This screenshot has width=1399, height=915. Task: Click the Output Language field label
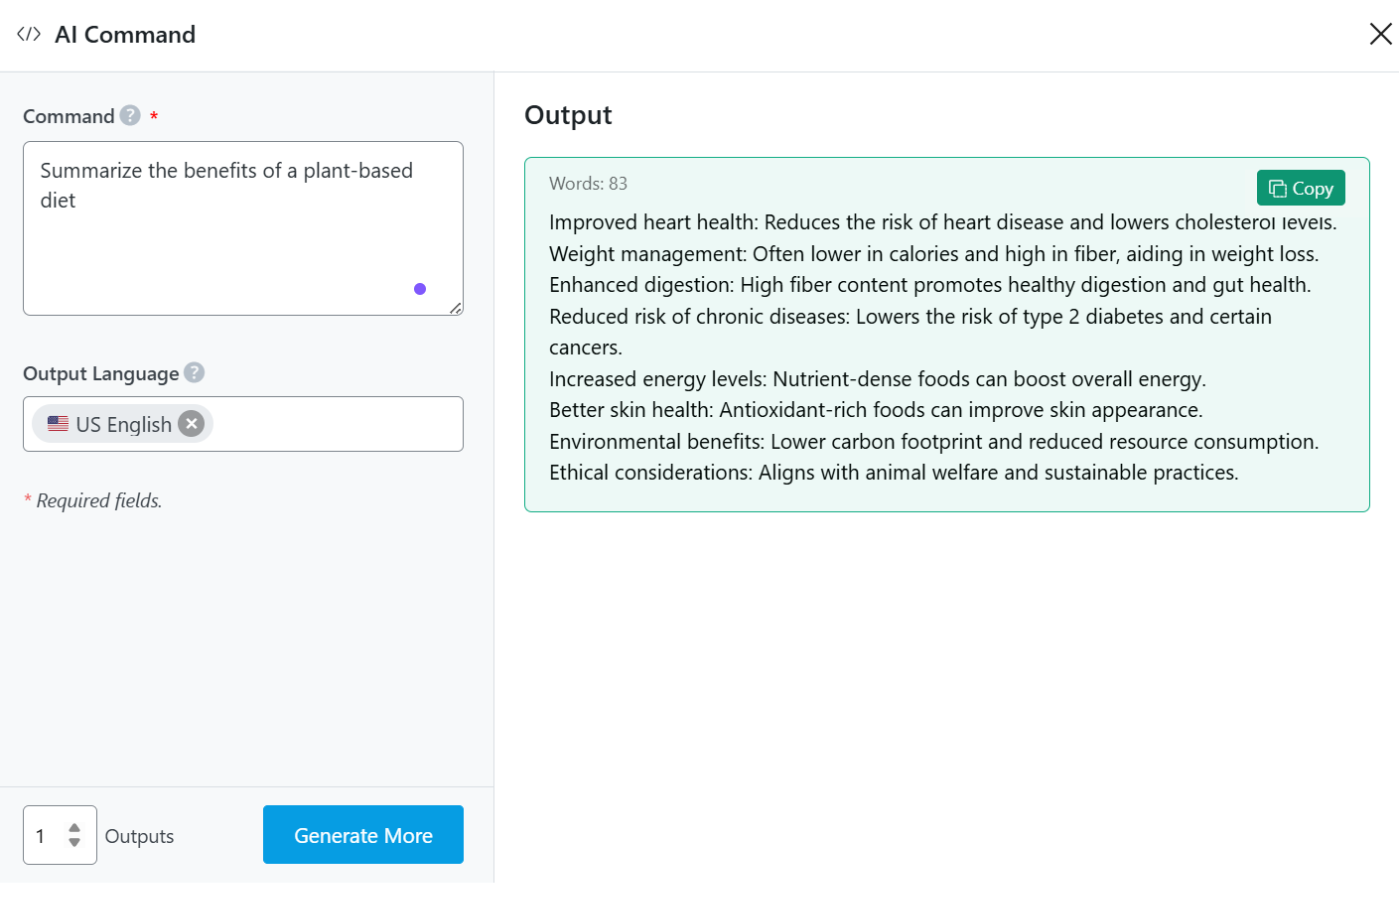(x=101, y=374)
